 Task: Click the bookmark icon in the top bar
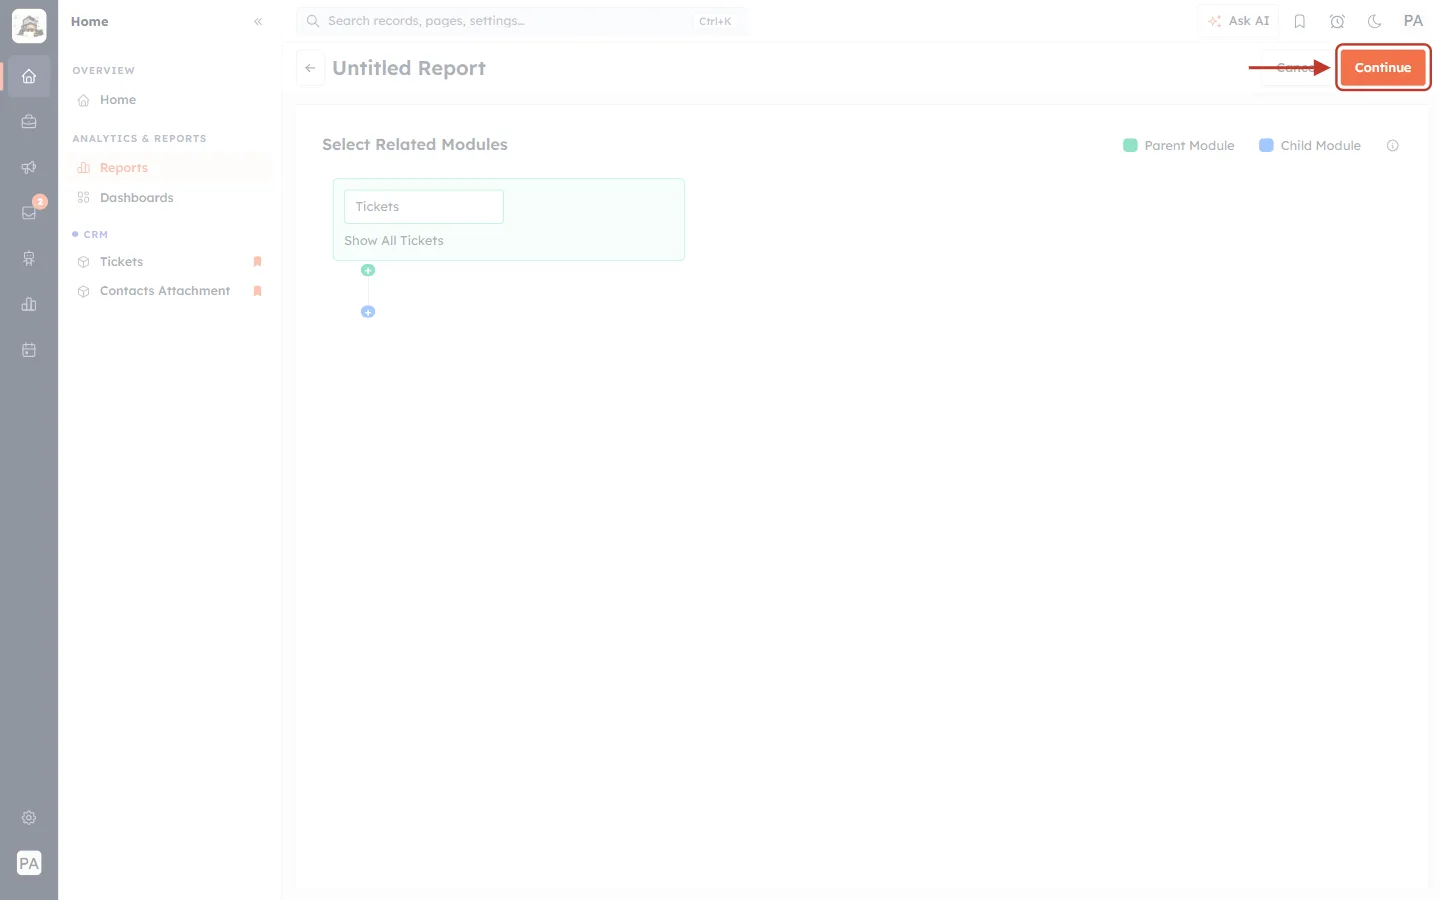pyautogui.click(x=1300, y=21)
